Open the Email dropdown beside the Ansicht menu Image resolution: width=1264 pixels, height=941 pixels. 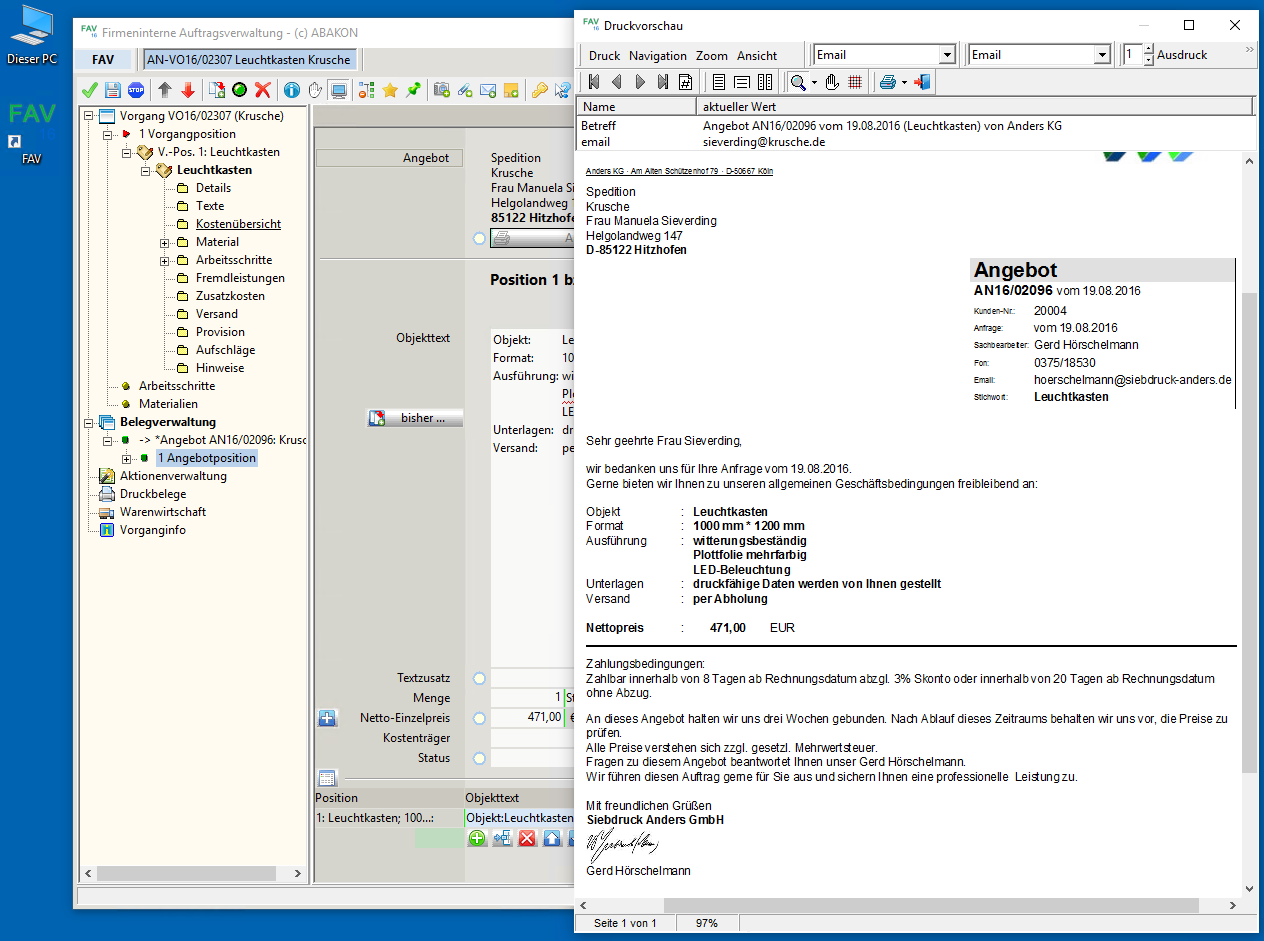point(947,55)
